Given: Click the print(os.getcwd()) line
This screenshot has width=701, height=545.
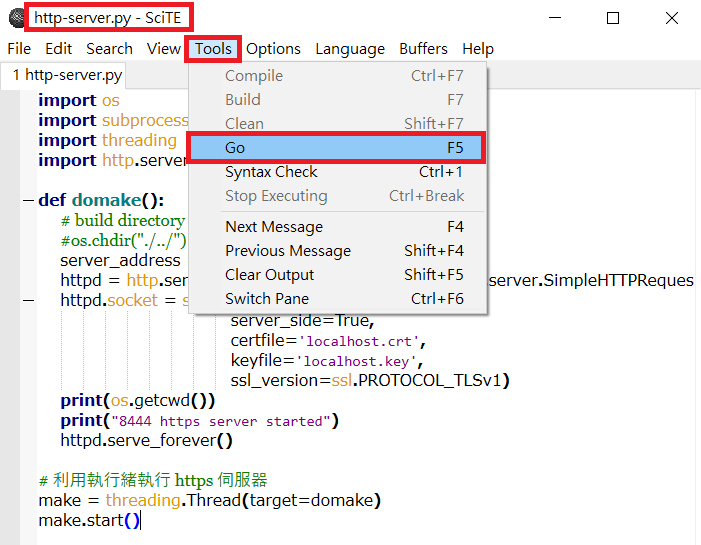Looking at the screenshot, I should point(138,400).
